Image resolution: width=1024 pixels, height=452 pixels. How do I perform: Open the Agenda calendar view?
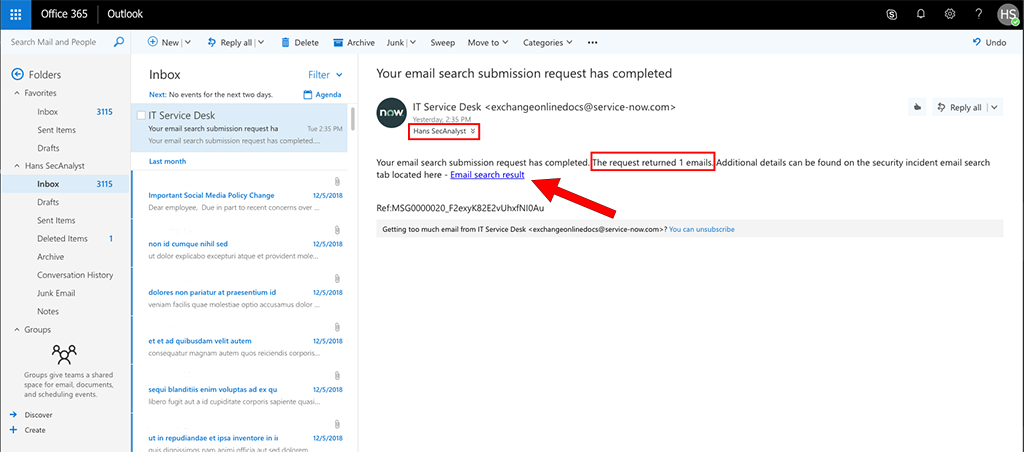coord(323,95)
